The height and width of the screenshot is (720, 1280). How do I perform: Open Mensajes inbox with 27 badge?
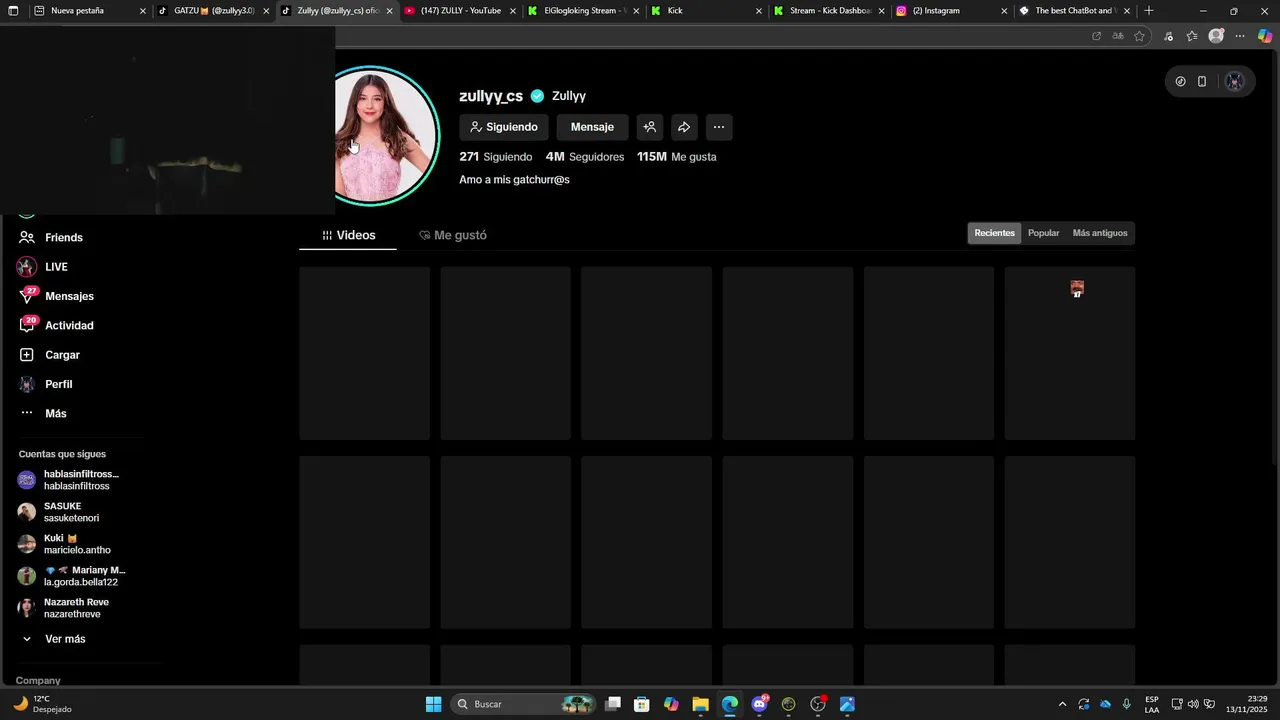[x=56, y=296]
